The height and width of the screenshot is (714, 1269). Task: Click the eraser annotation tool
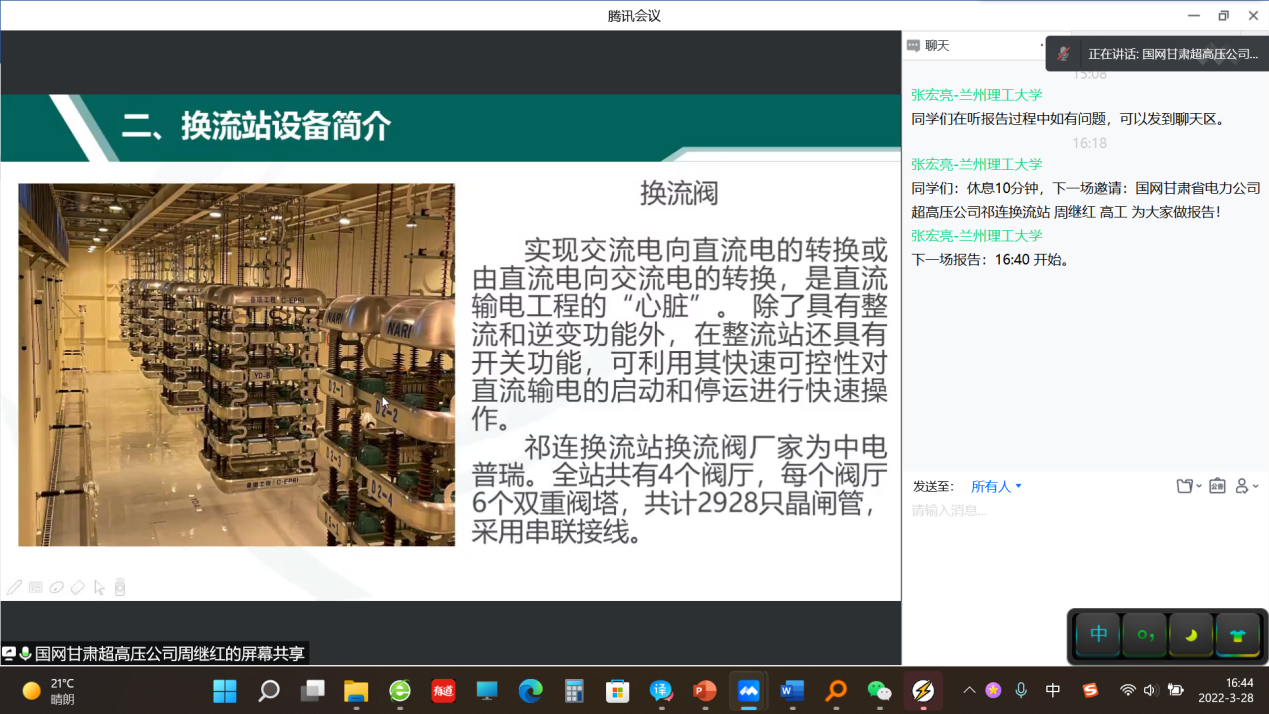(77, 588)
